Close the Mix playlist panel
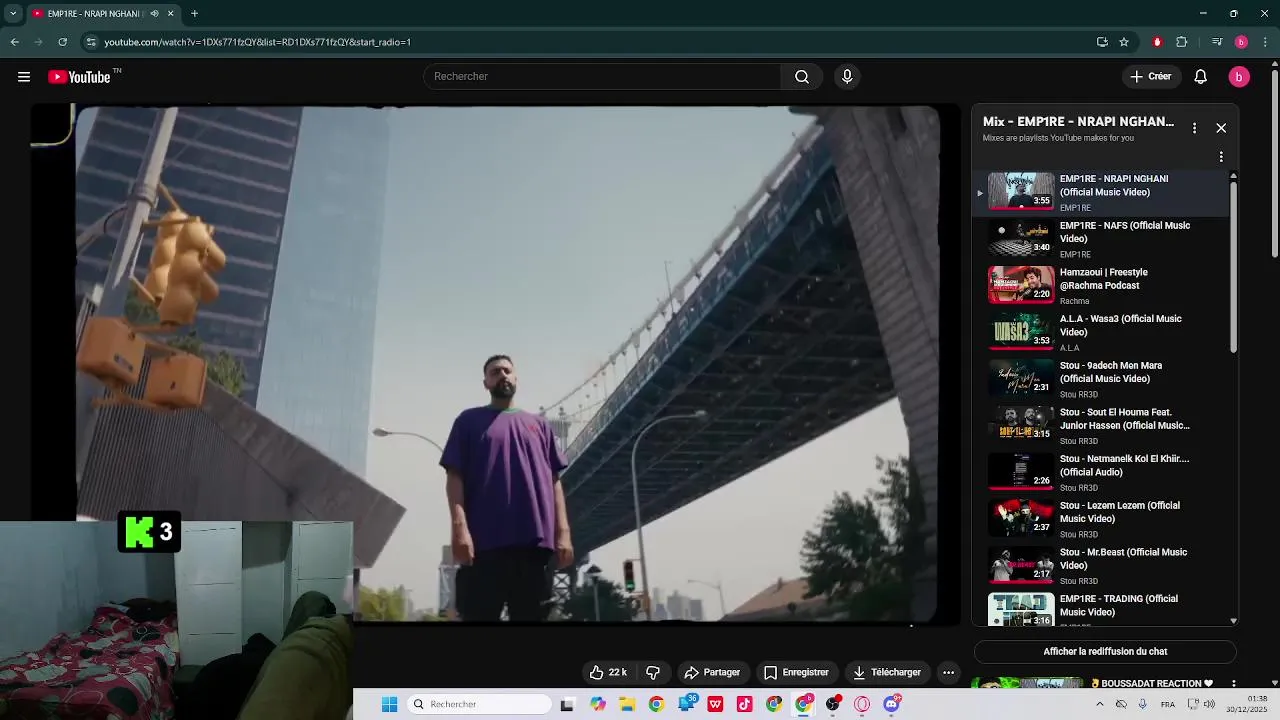This screenshot has height=720, width=1280. [1221, 128]
